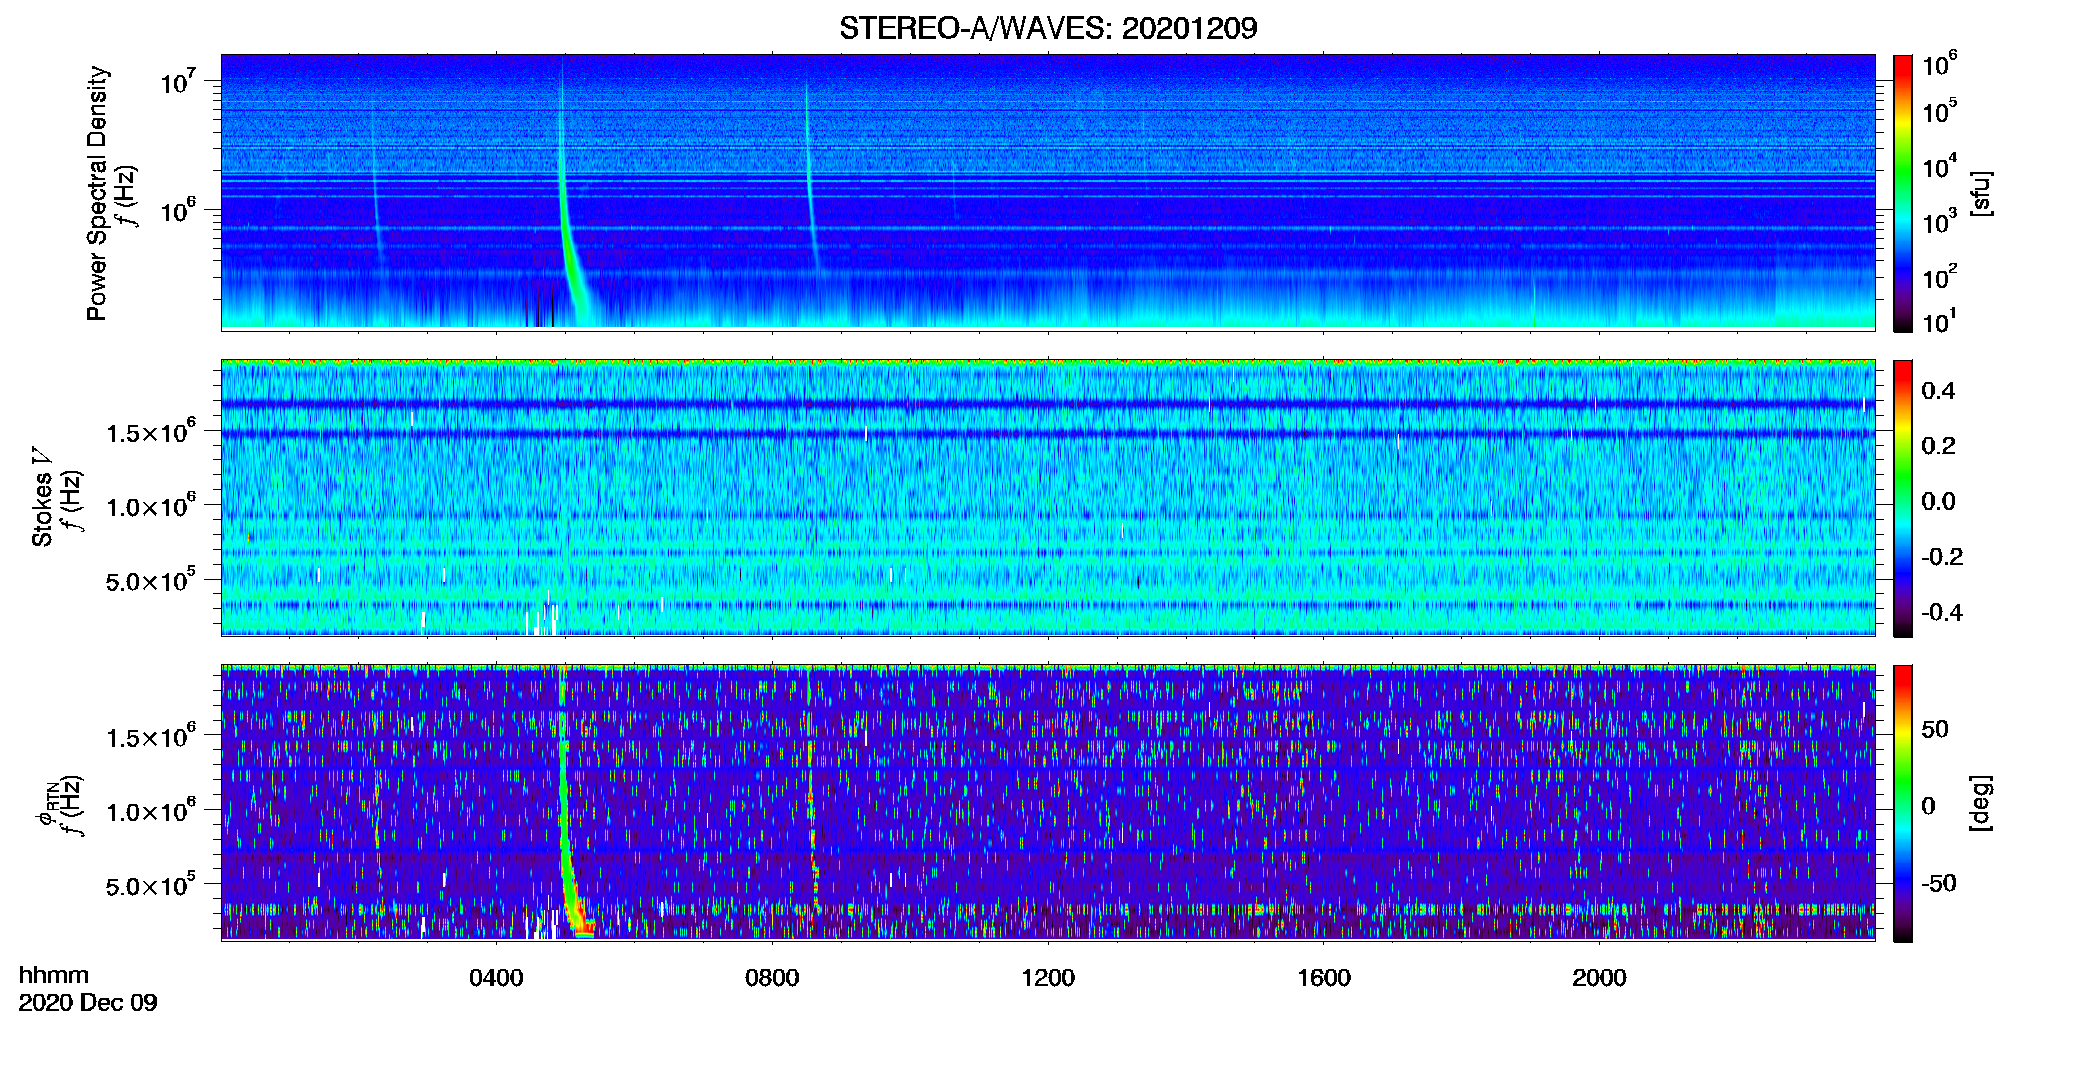The height and width of the screenshot is (1080, 2096).
Task: Click the -0.2 label on the Stokes V color bar
Action: (x=1941, y=557)
